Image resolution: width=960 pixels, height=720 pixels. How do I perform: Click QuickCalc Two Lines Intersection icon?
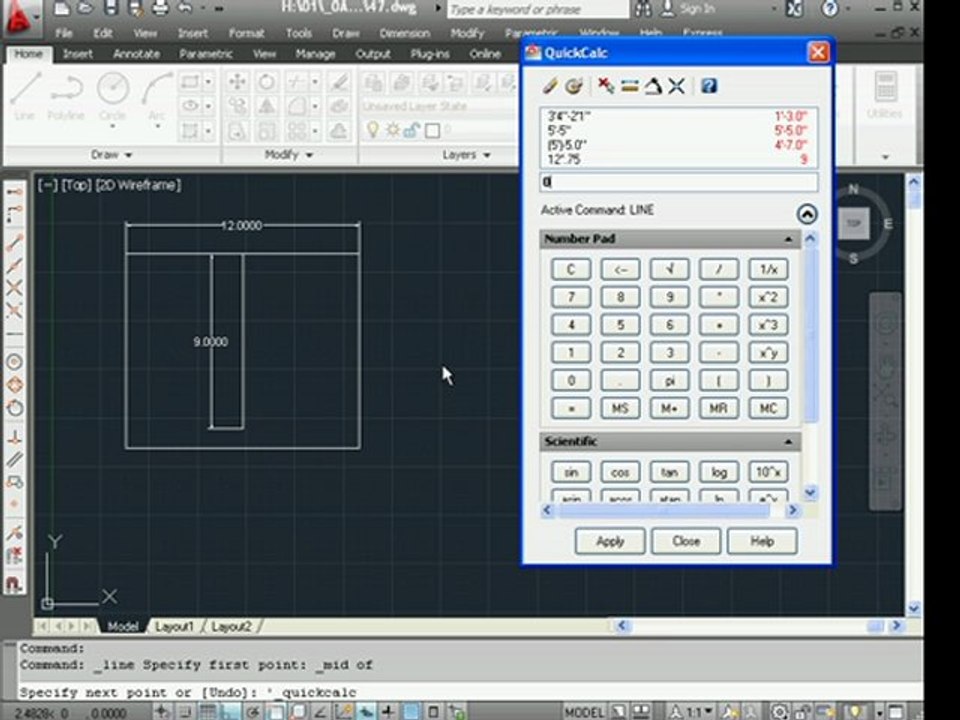(x=676, y=86)
